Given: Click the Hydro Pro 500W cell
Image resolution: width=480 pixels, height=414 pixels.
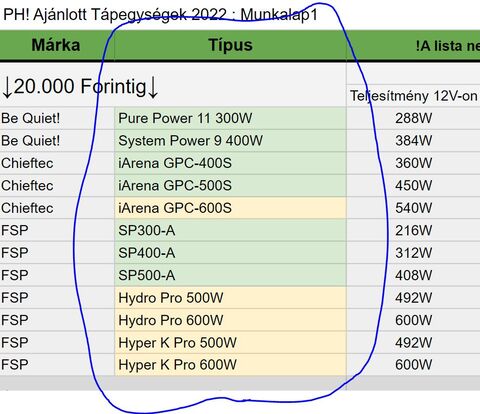Looking at the screenshot, I should click(230, 298).
